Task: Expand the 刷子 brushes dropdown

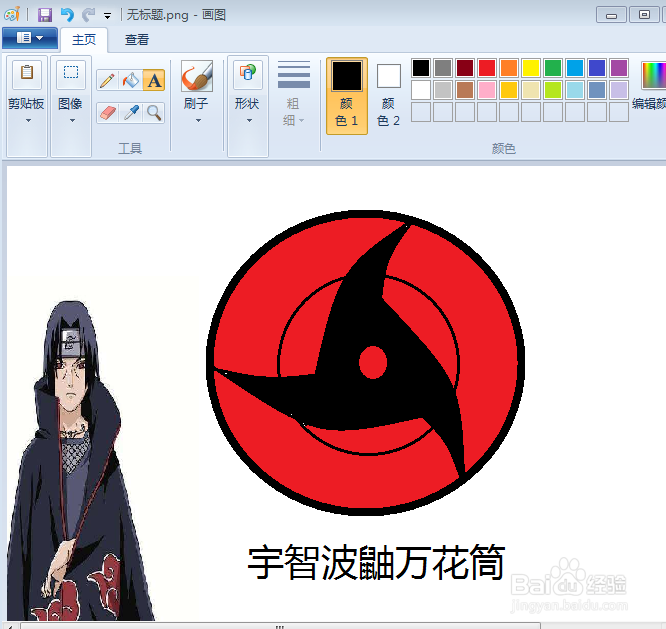Action: click(198, 121)
